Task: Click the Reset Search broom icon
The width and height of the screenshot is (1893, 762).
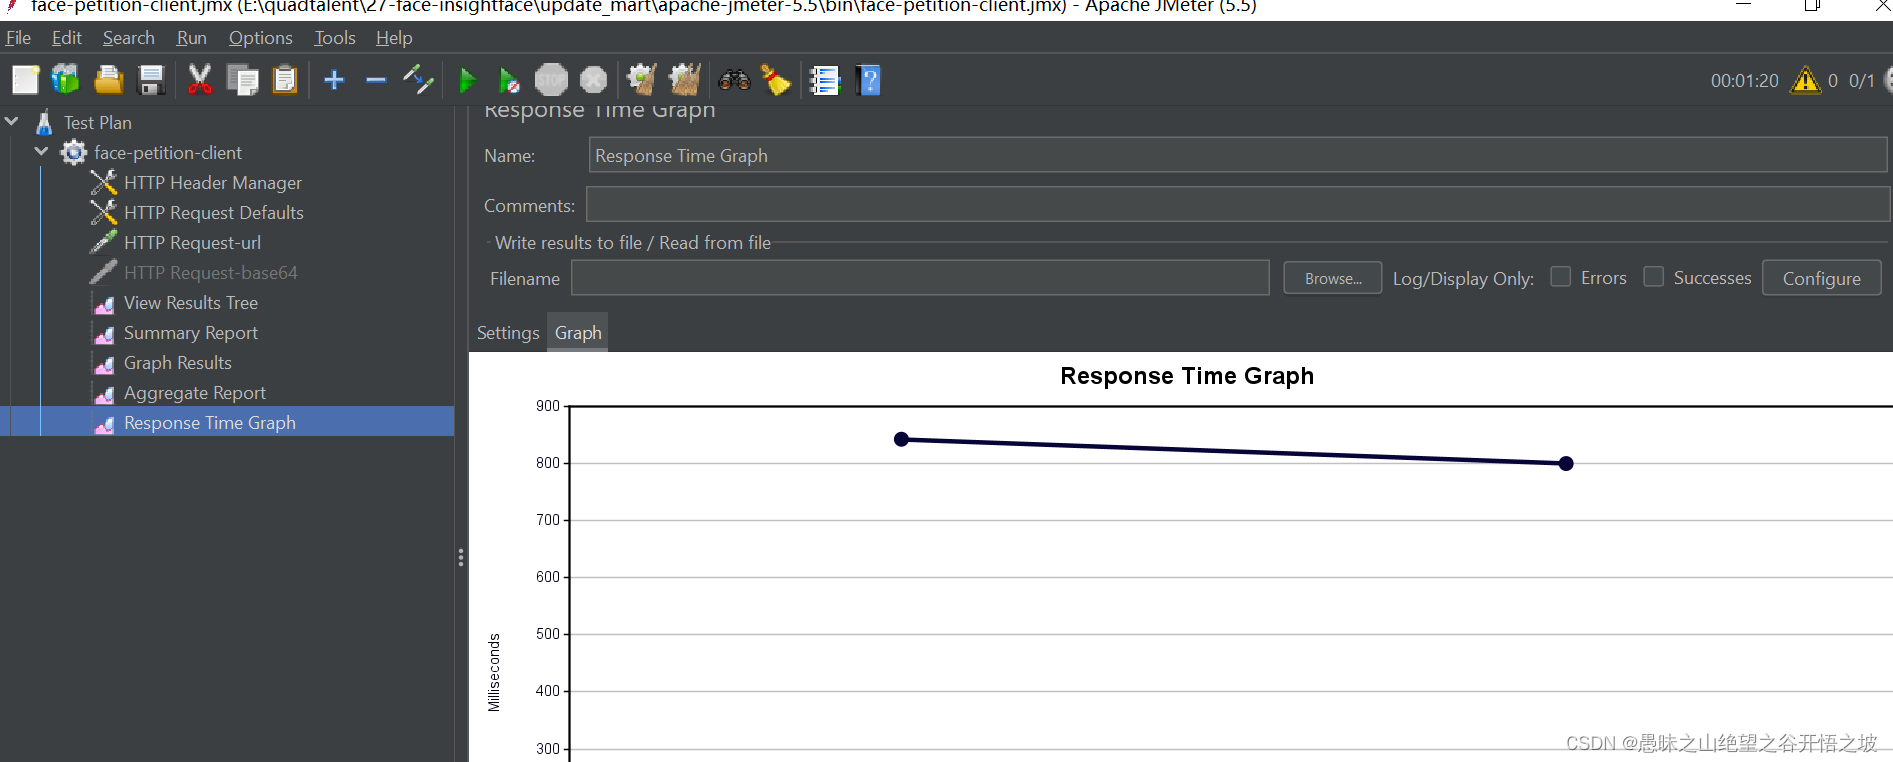Action: coord(776,80)
